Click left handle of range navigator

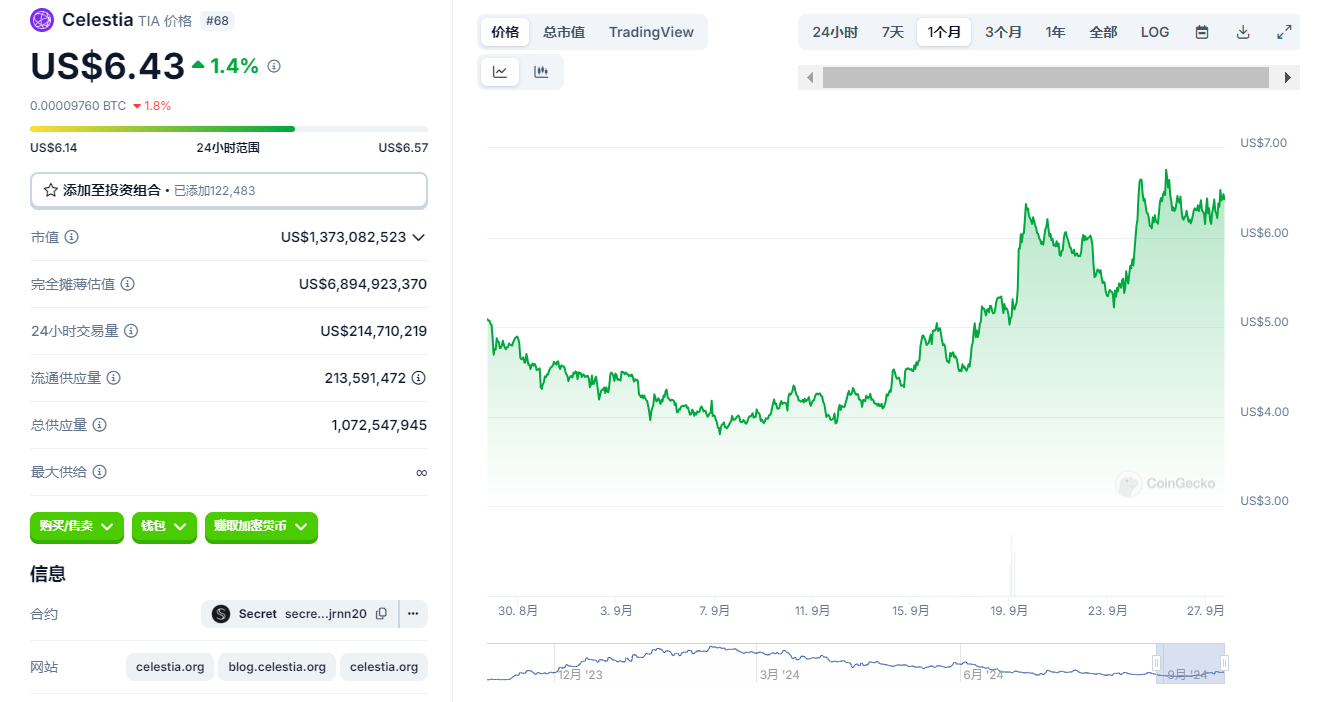1157,663
